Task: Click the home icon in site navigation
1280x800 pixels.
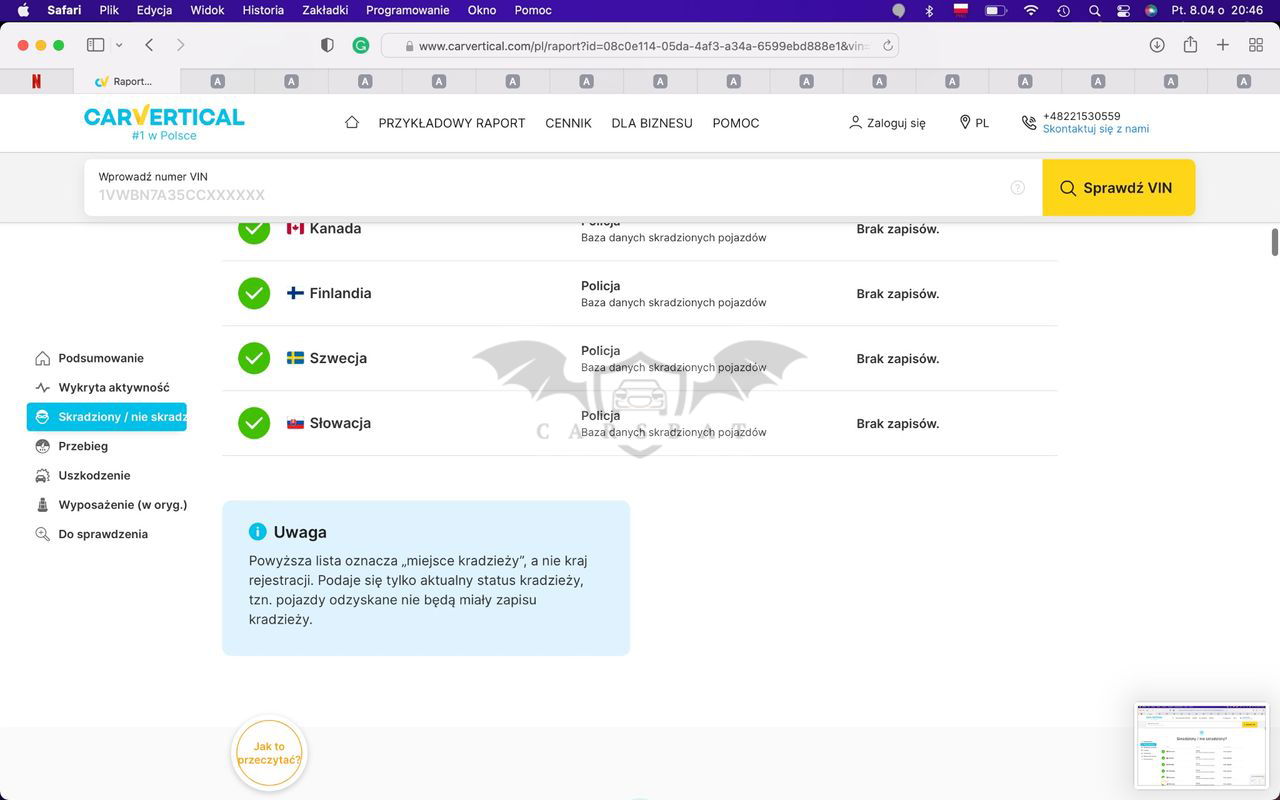Action: coord(351,122)
